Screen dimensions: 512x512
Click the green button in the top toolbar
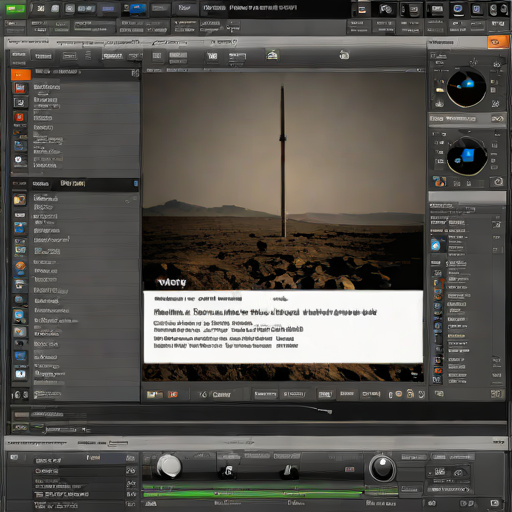click(x=16, y=9)
